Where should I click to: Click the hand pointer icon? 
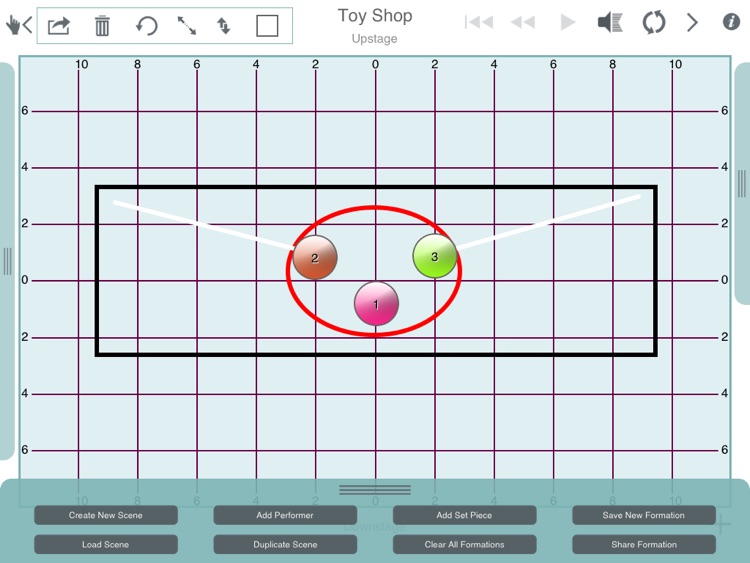14,25
